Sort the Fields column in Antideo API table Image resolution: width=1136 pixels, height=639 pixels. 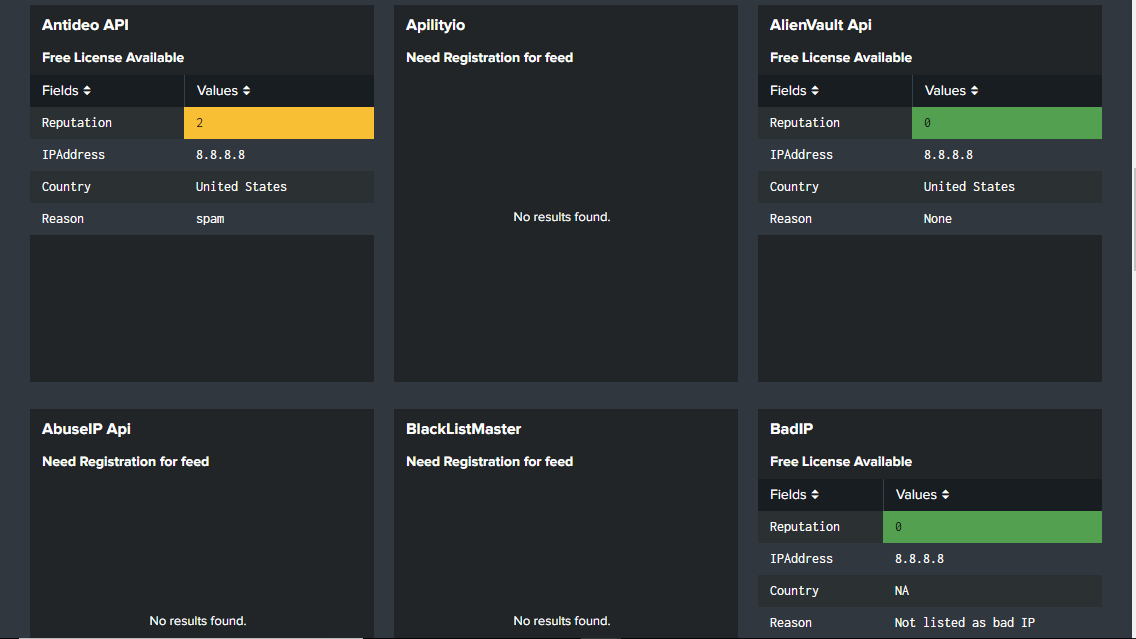pos(67,90)
